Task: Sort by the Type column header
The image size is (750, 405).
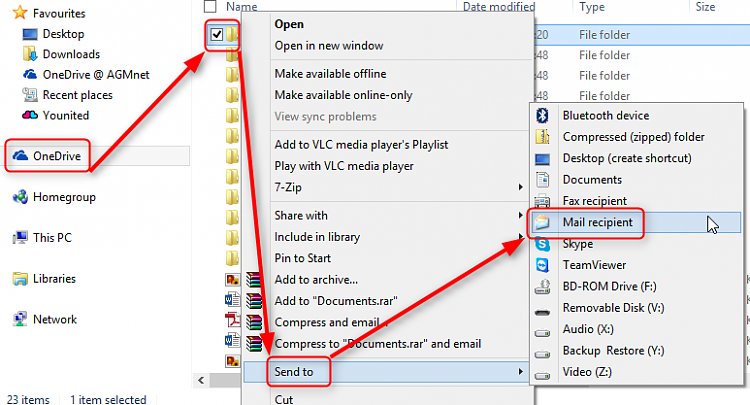Action: point(592,7)
